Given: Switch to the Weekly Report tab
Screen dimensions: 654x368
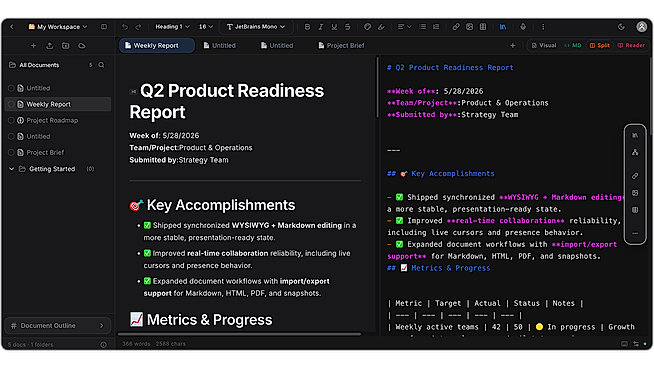Looking at the screenshot, I should [156, 45].
